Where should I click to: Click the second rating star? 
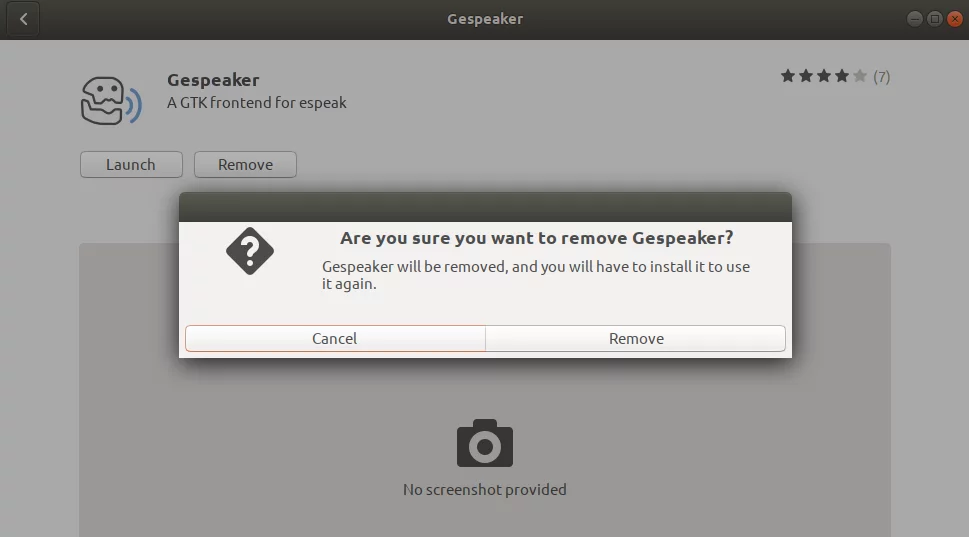806,76
